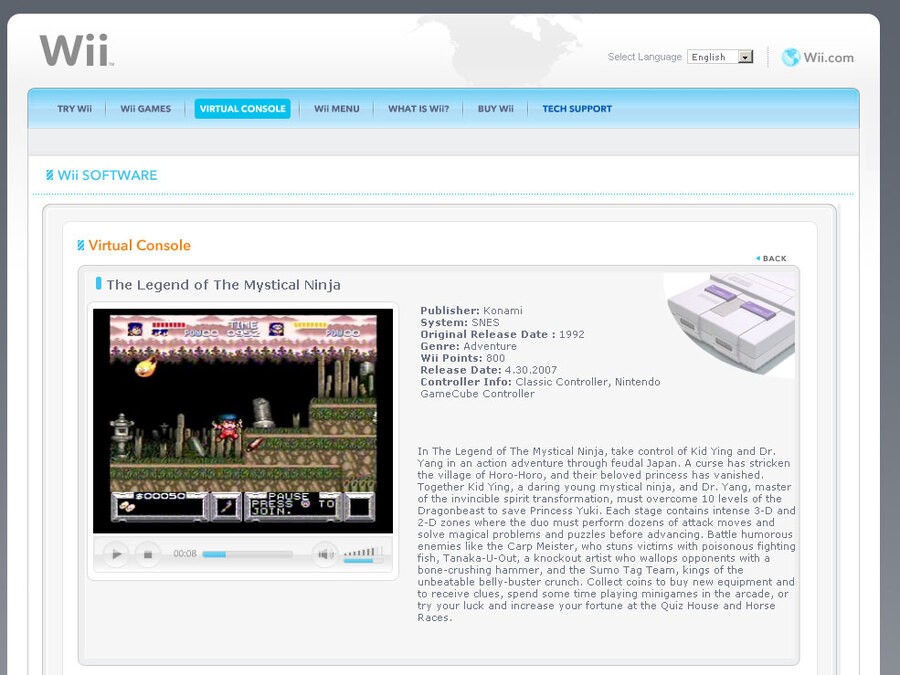Click the BACK link
The image size is (900, 675).
coord(771,258)
